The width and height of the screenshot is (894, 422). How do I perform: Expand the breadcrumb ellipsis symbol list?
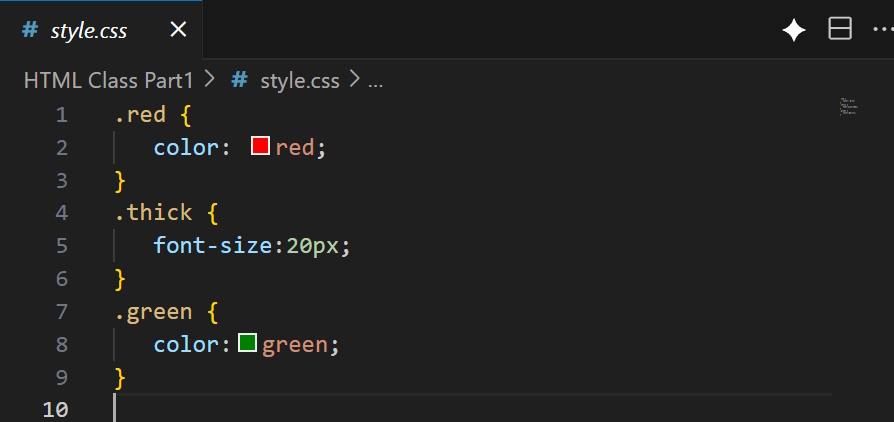pyautogui.click(x=376, y=81)
